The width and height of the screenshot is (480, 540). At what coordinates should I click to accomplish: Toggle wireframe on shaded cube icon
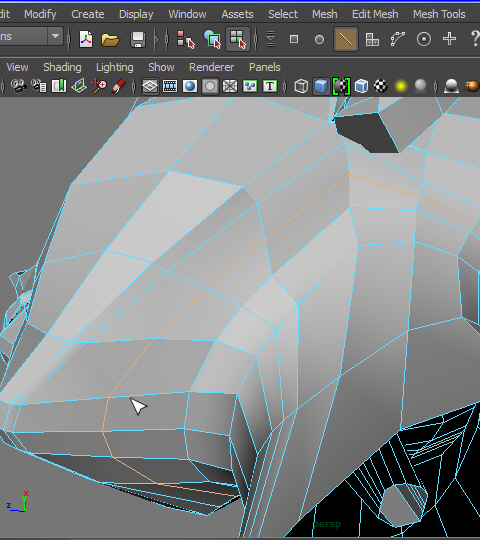361,86
